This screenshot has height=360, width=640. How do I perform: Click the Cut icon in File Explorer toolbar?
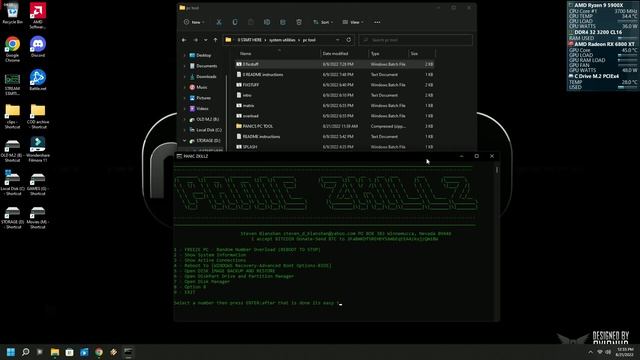click(219, 22)
